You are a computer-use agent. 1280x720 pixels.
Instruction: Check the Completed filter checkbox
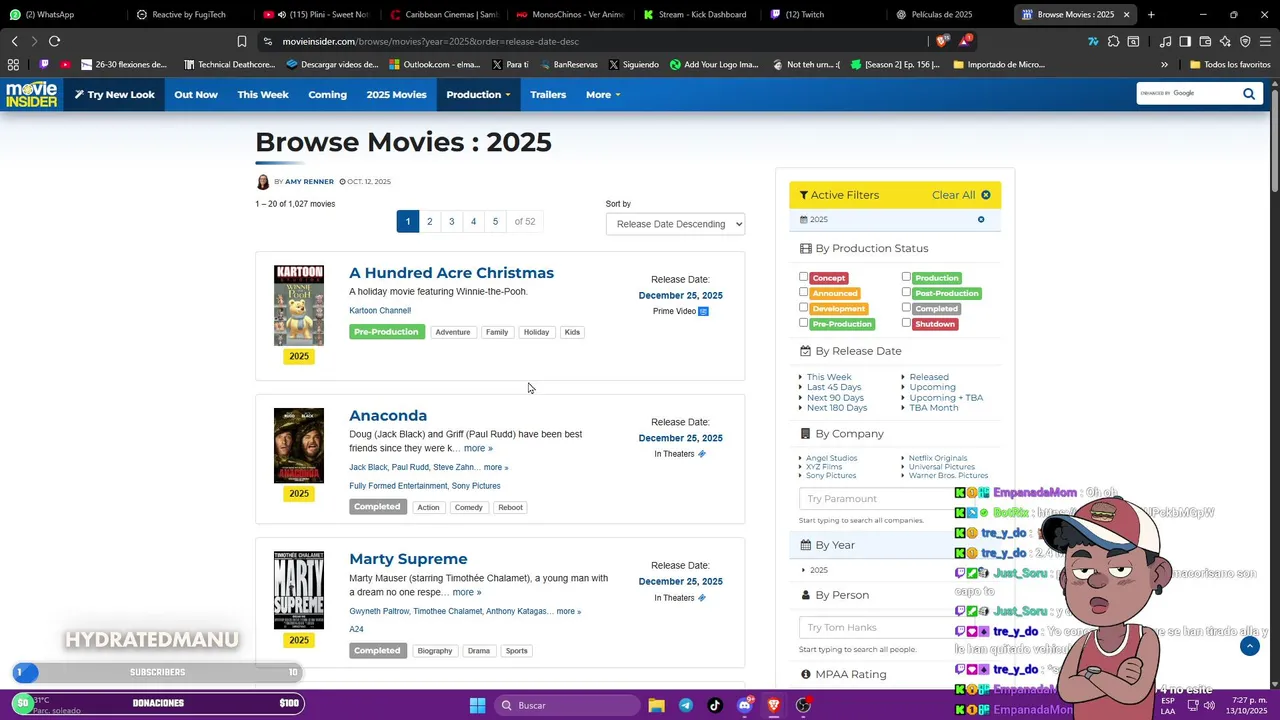[x=906, y=308]
